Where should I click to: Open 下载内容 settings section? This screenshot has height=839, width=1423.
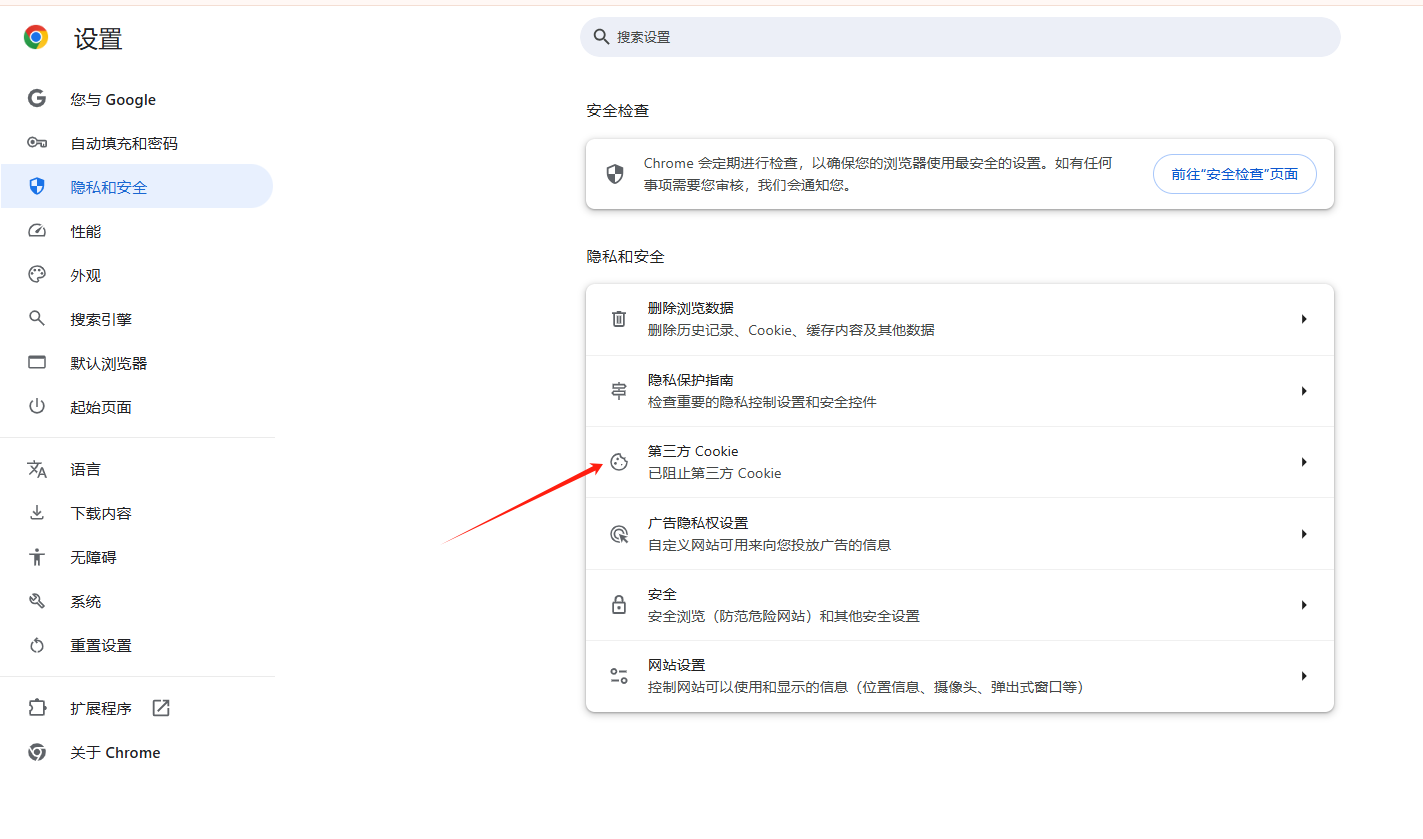(x=137, y=513)
